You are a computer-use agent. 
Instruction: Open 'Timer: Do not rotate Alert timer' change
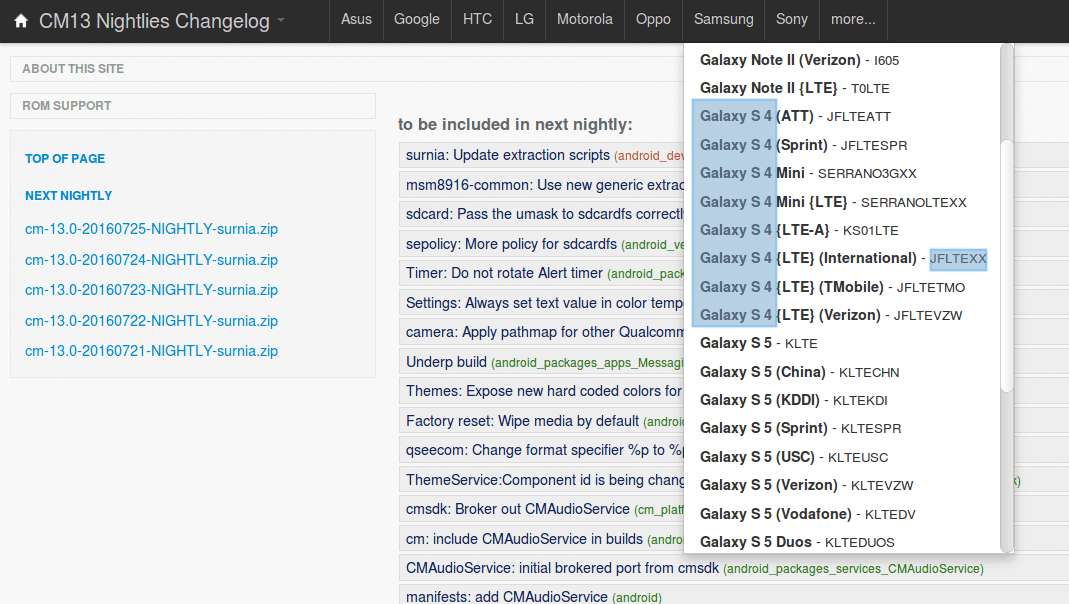point(504,273)
